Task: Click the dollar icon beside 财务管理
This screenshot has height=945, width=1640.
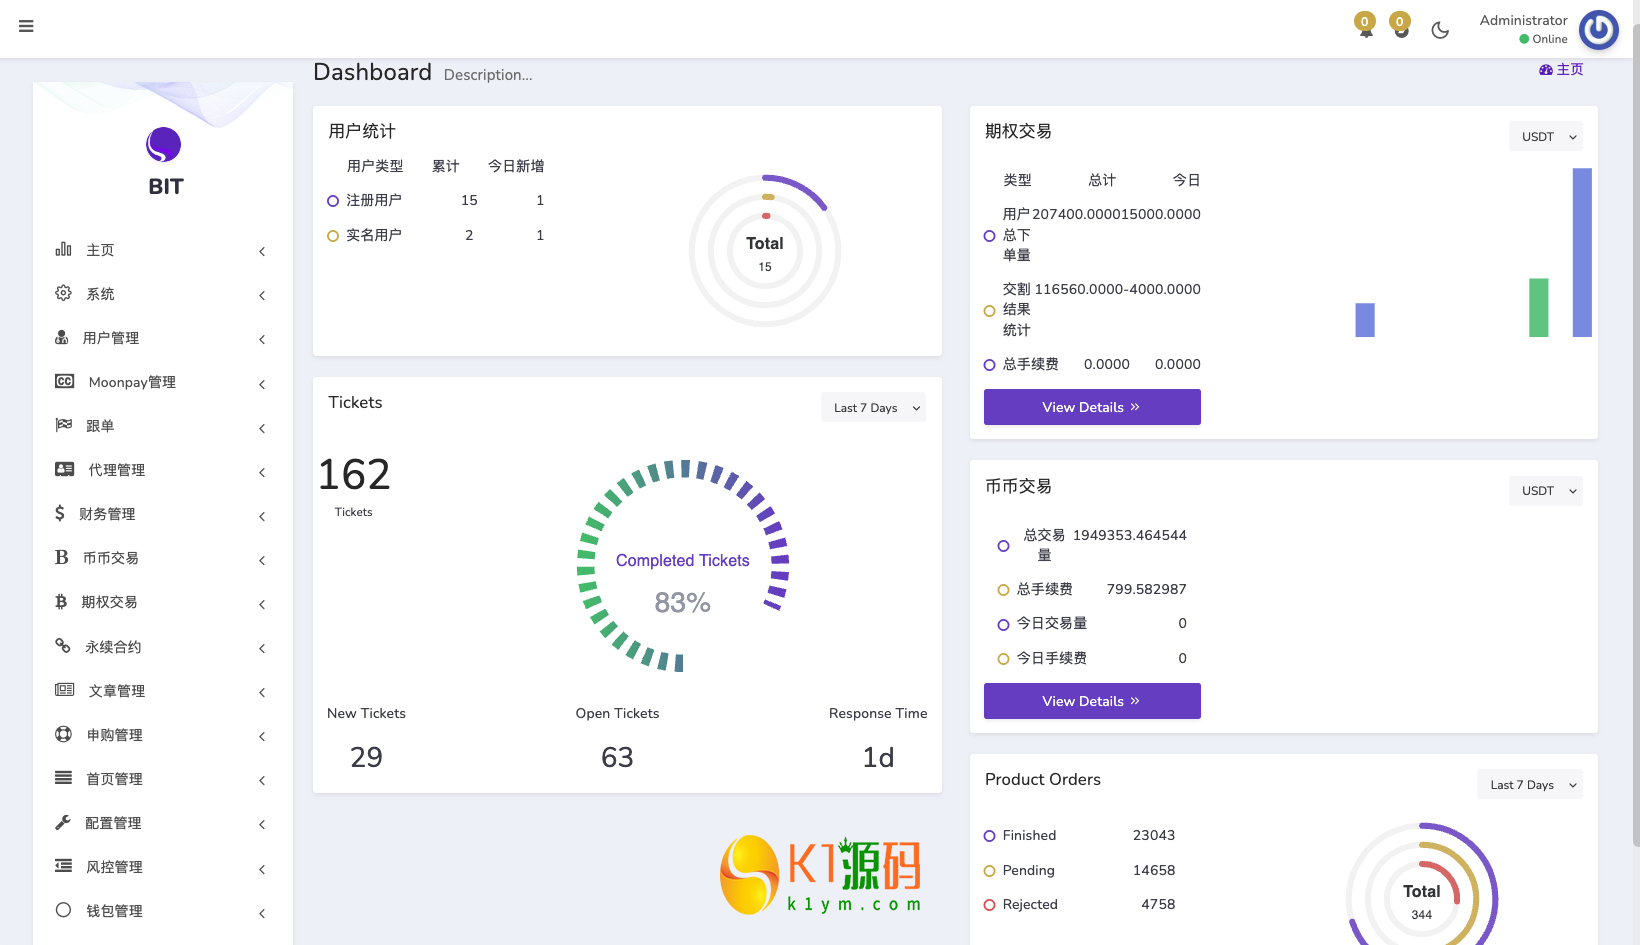Action: pyautogui.click(x=60, y=513)
